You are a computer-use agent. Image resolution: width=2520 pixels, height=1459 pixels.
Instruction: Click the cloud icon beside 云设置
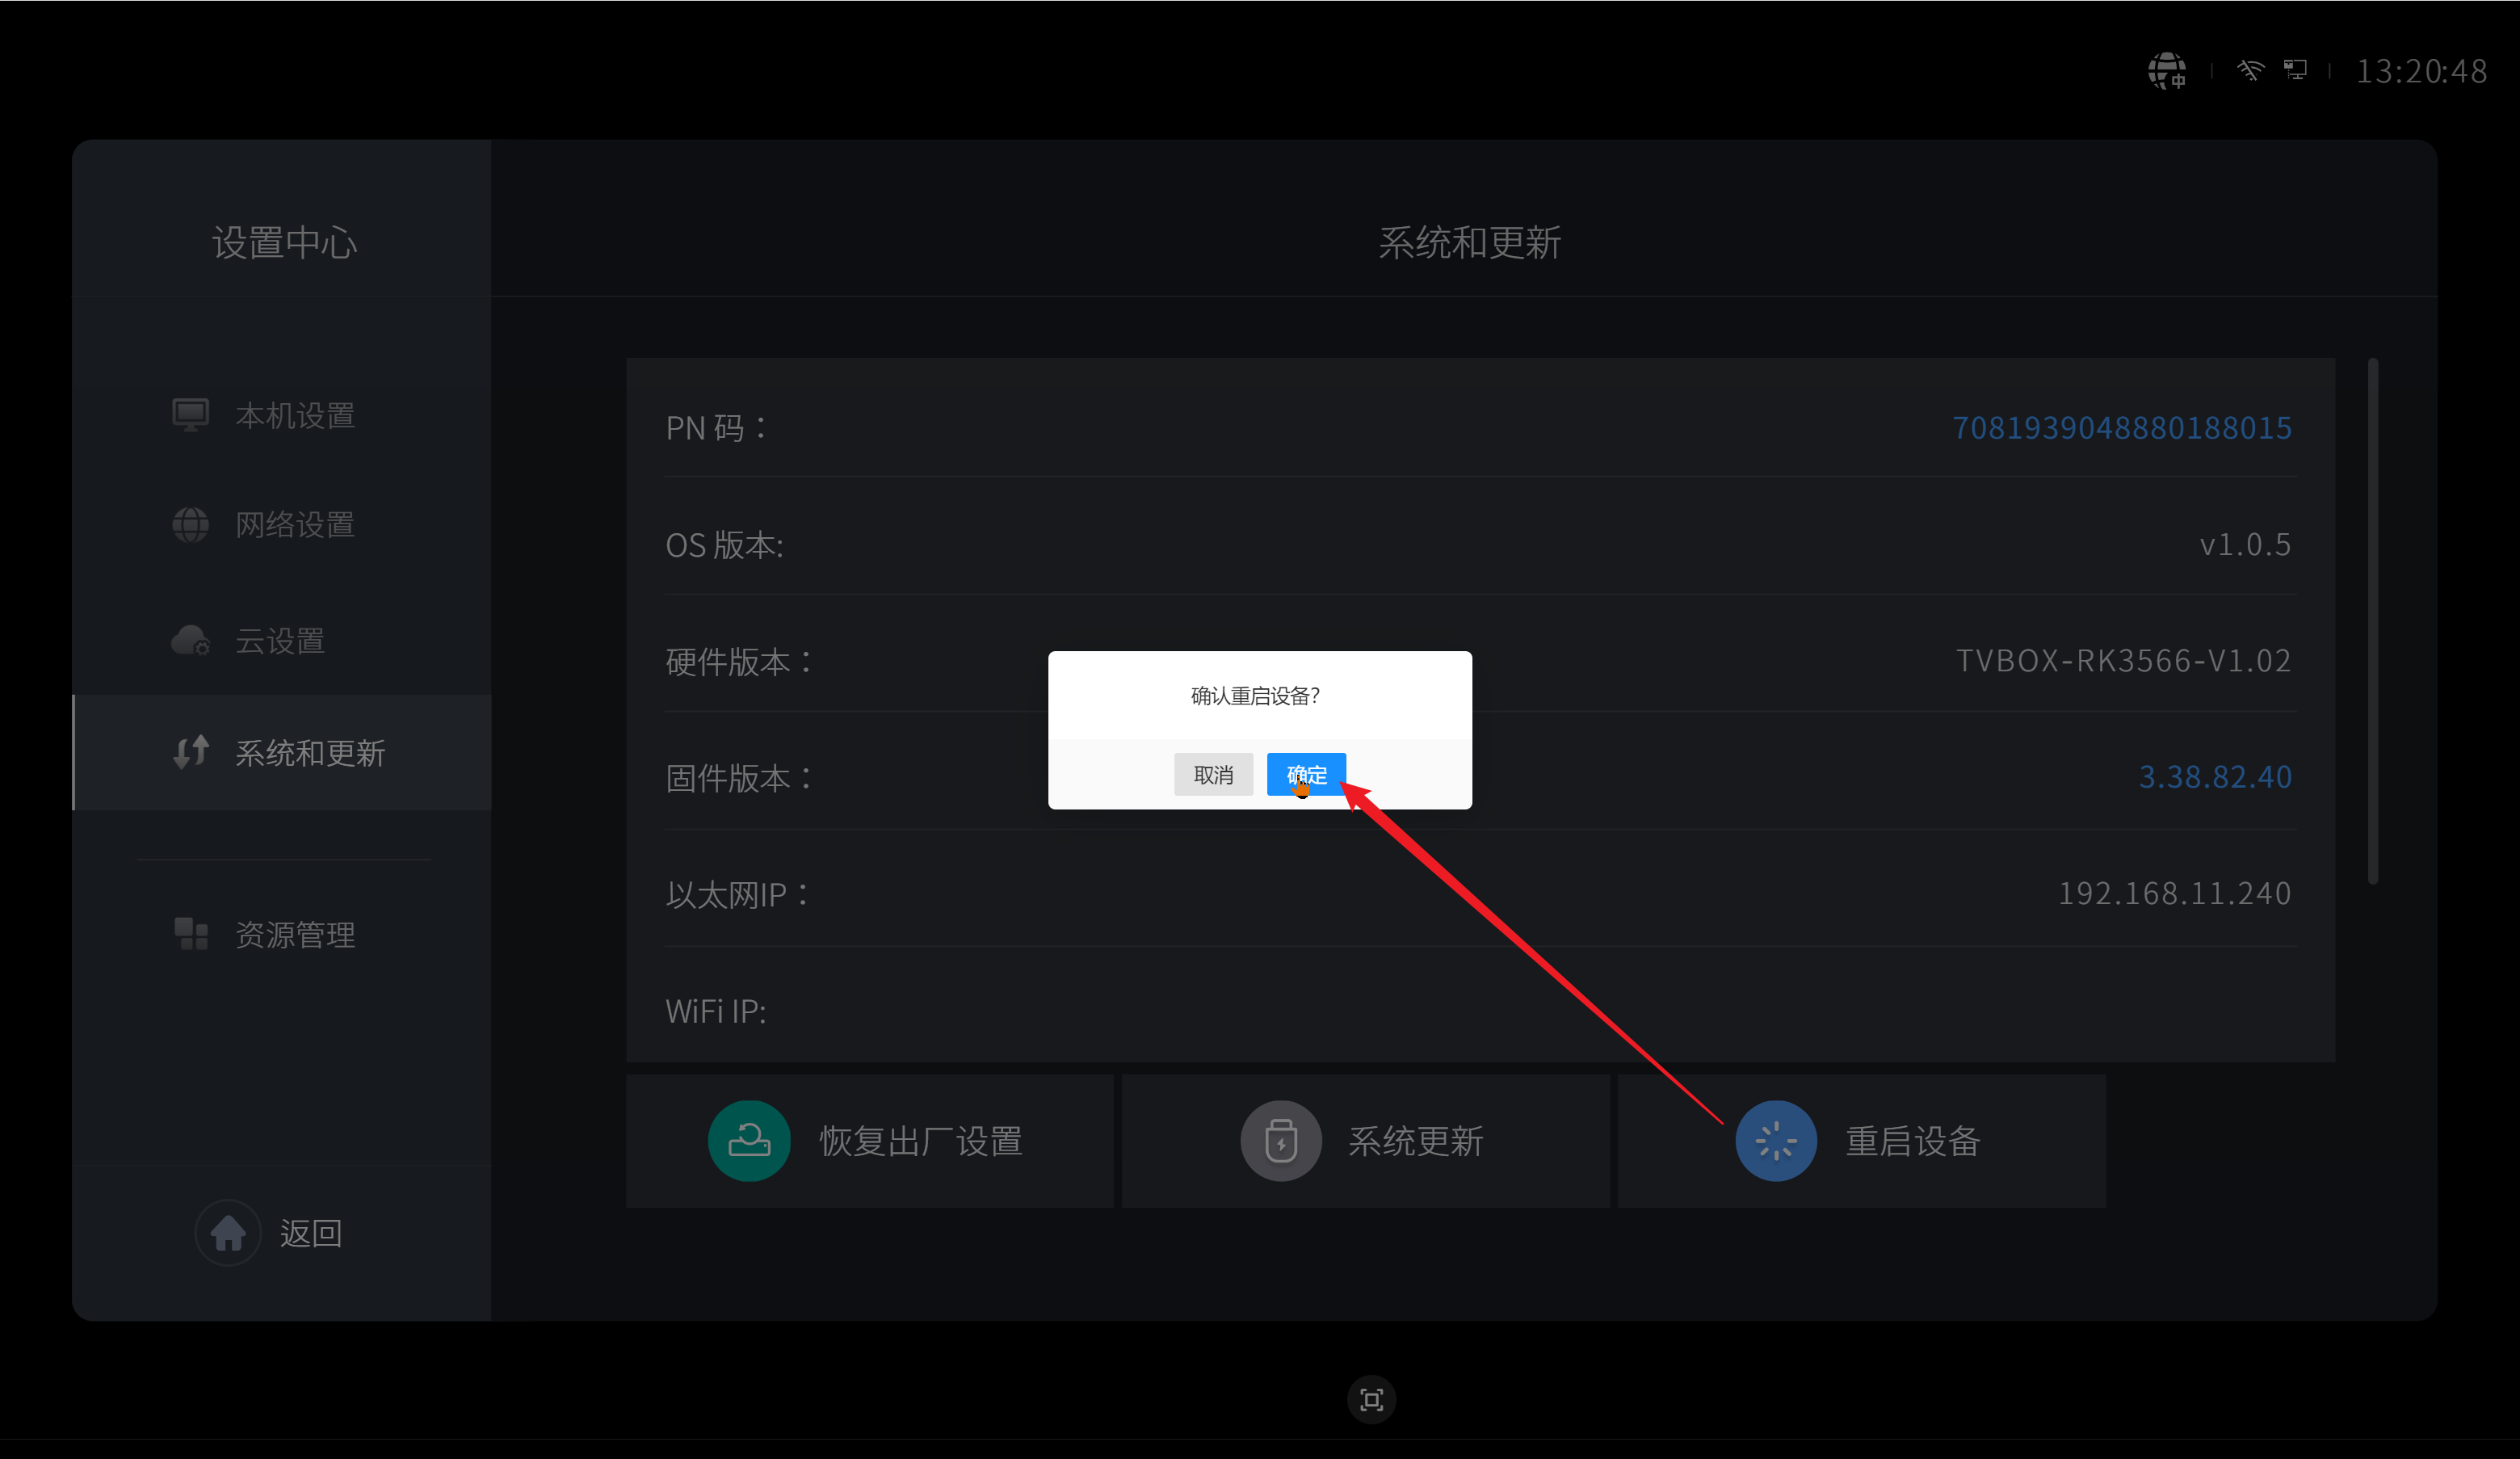[x=190, y=640]
